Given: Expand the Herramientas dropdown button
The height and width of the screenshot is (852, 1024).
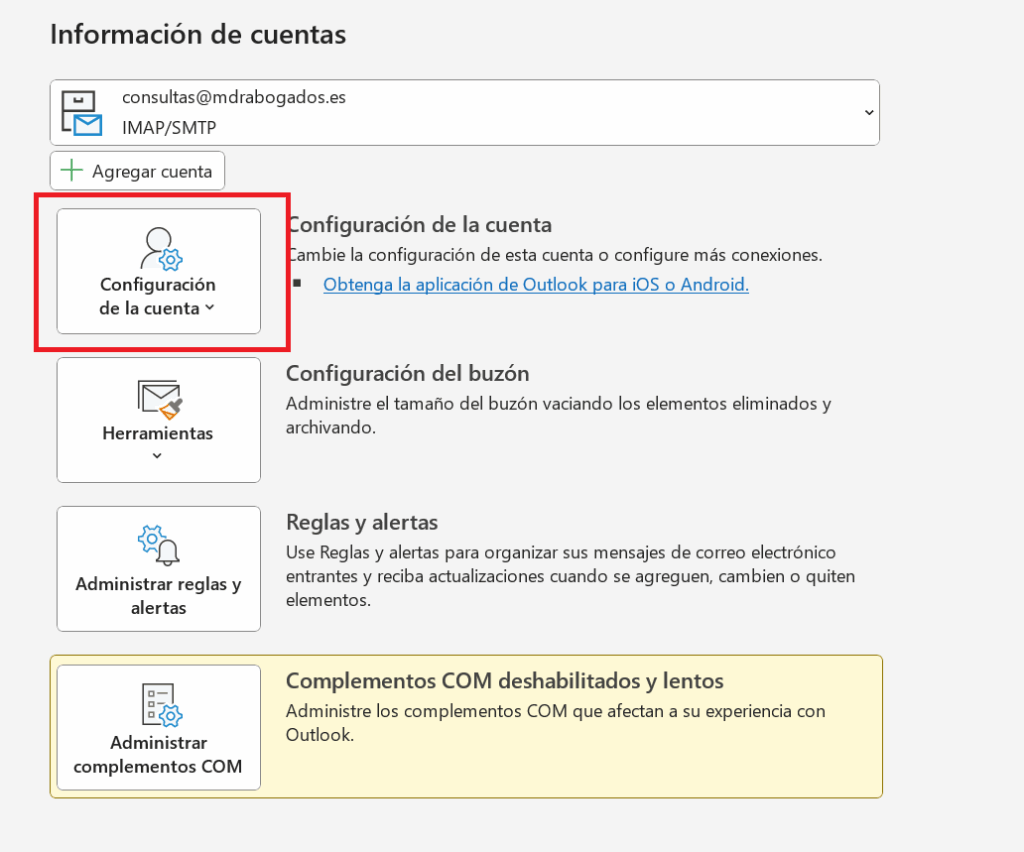Looking at the screenshot, I should point(159,420).
